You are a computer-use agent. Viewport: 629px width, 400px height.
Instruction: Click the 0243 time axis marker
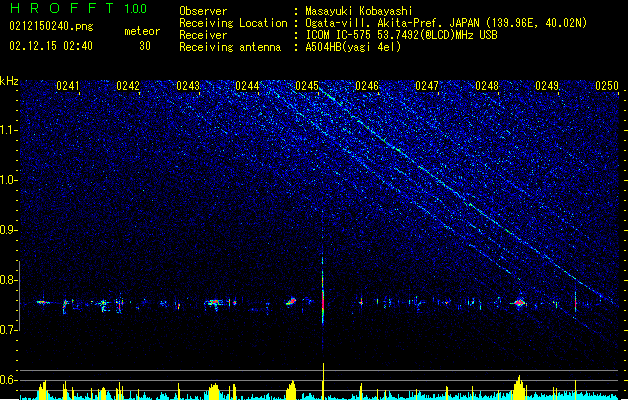point(188,86)
